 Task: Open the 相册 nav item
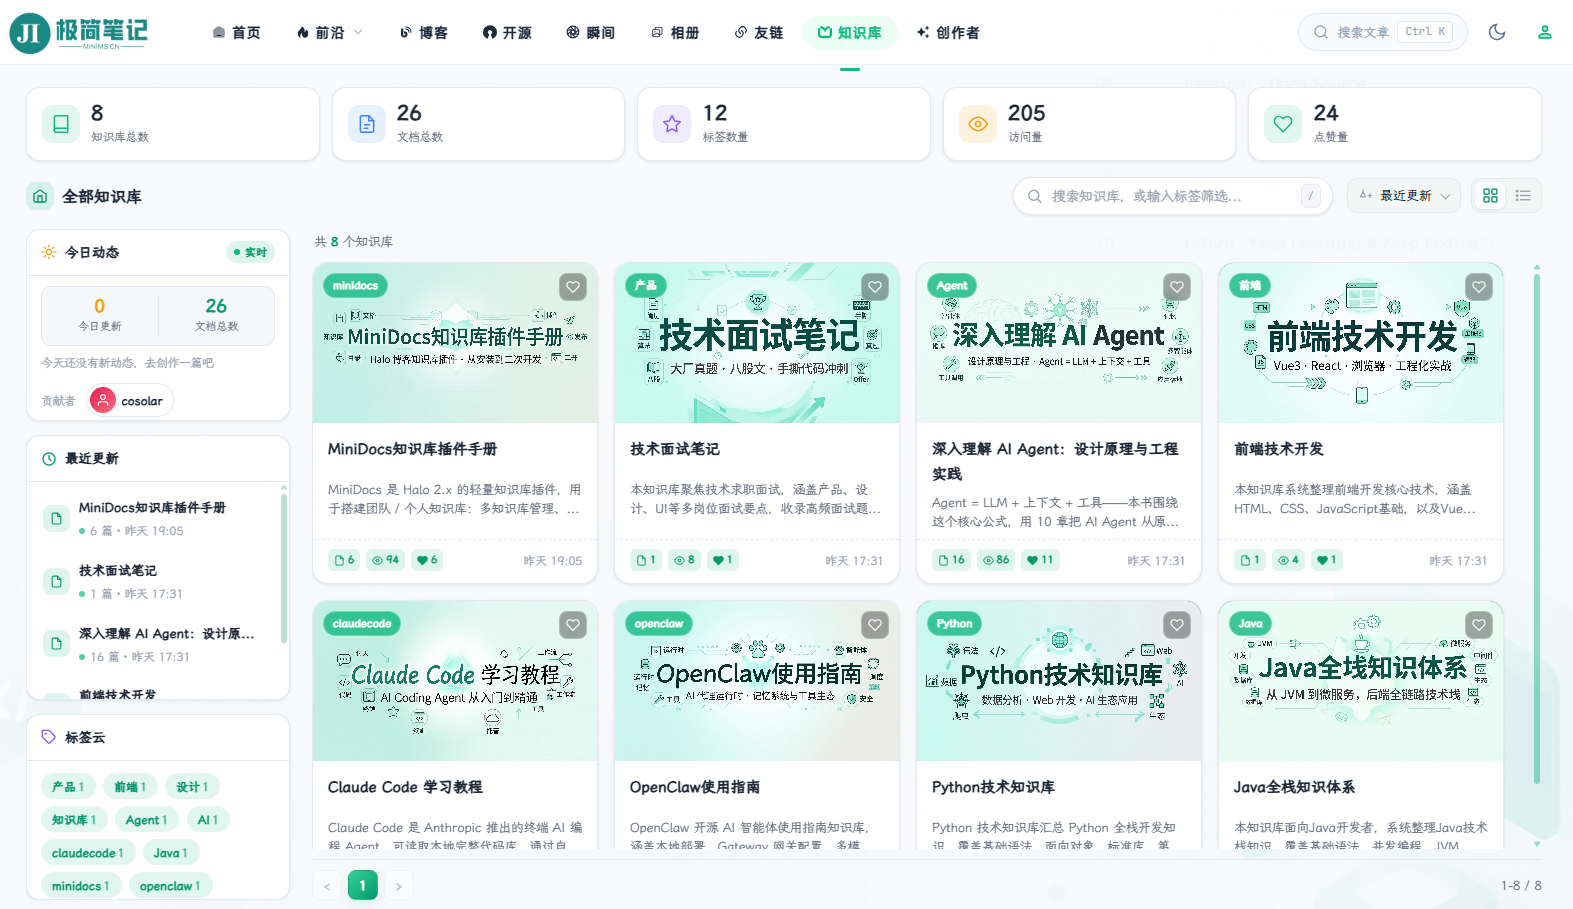tap(675, 32)
